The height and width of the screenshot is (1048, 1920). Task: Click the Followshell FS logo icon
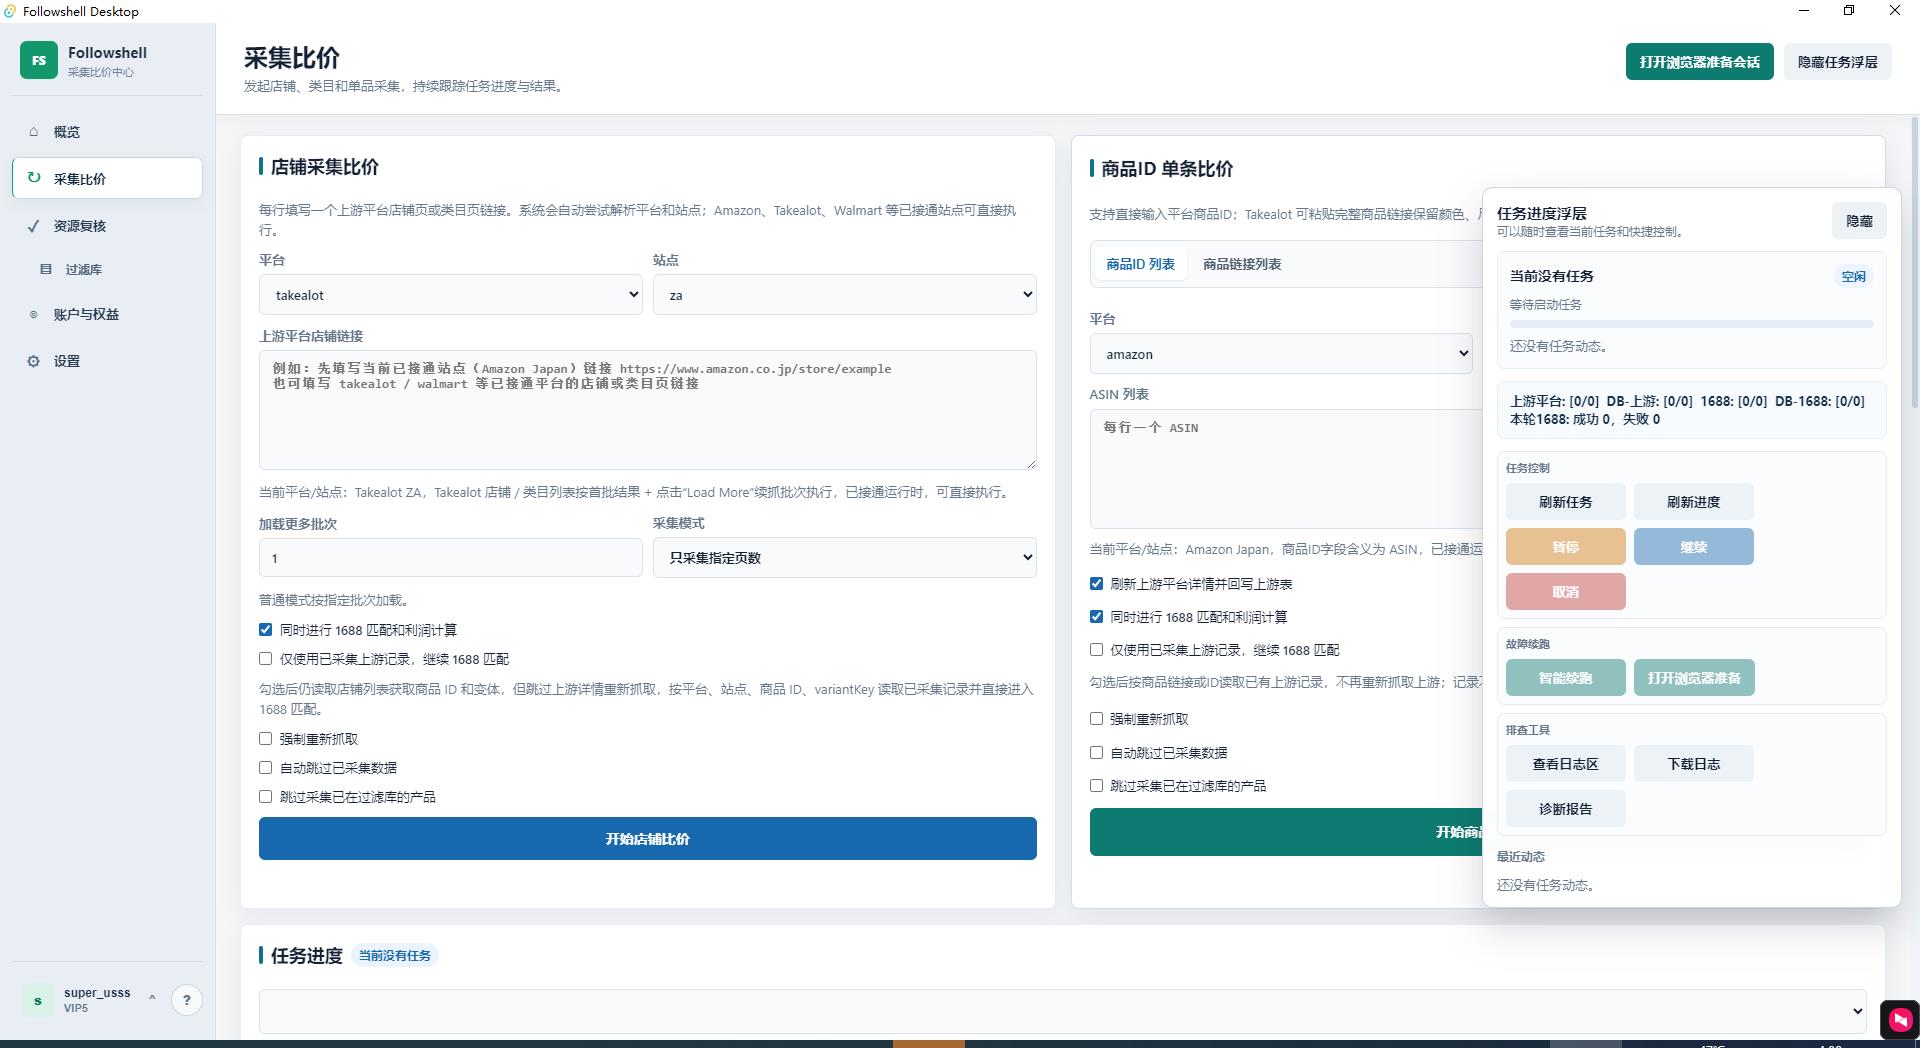pos(38,60)
